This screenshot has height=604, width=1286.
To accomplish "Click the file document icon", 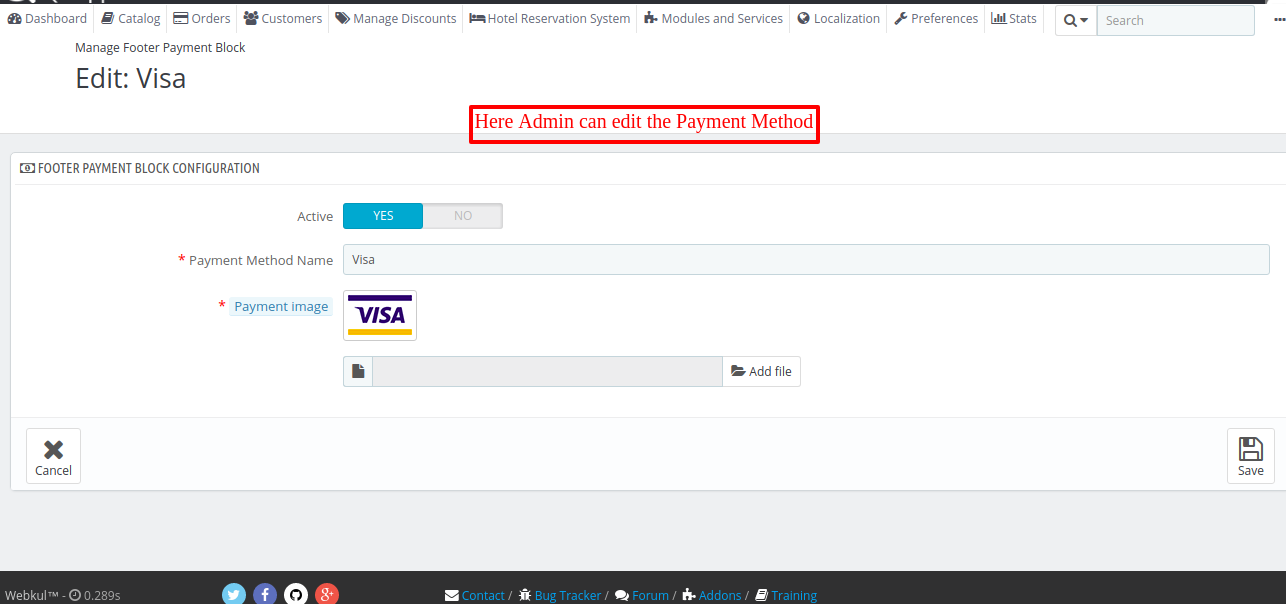I will coord(358,371).
